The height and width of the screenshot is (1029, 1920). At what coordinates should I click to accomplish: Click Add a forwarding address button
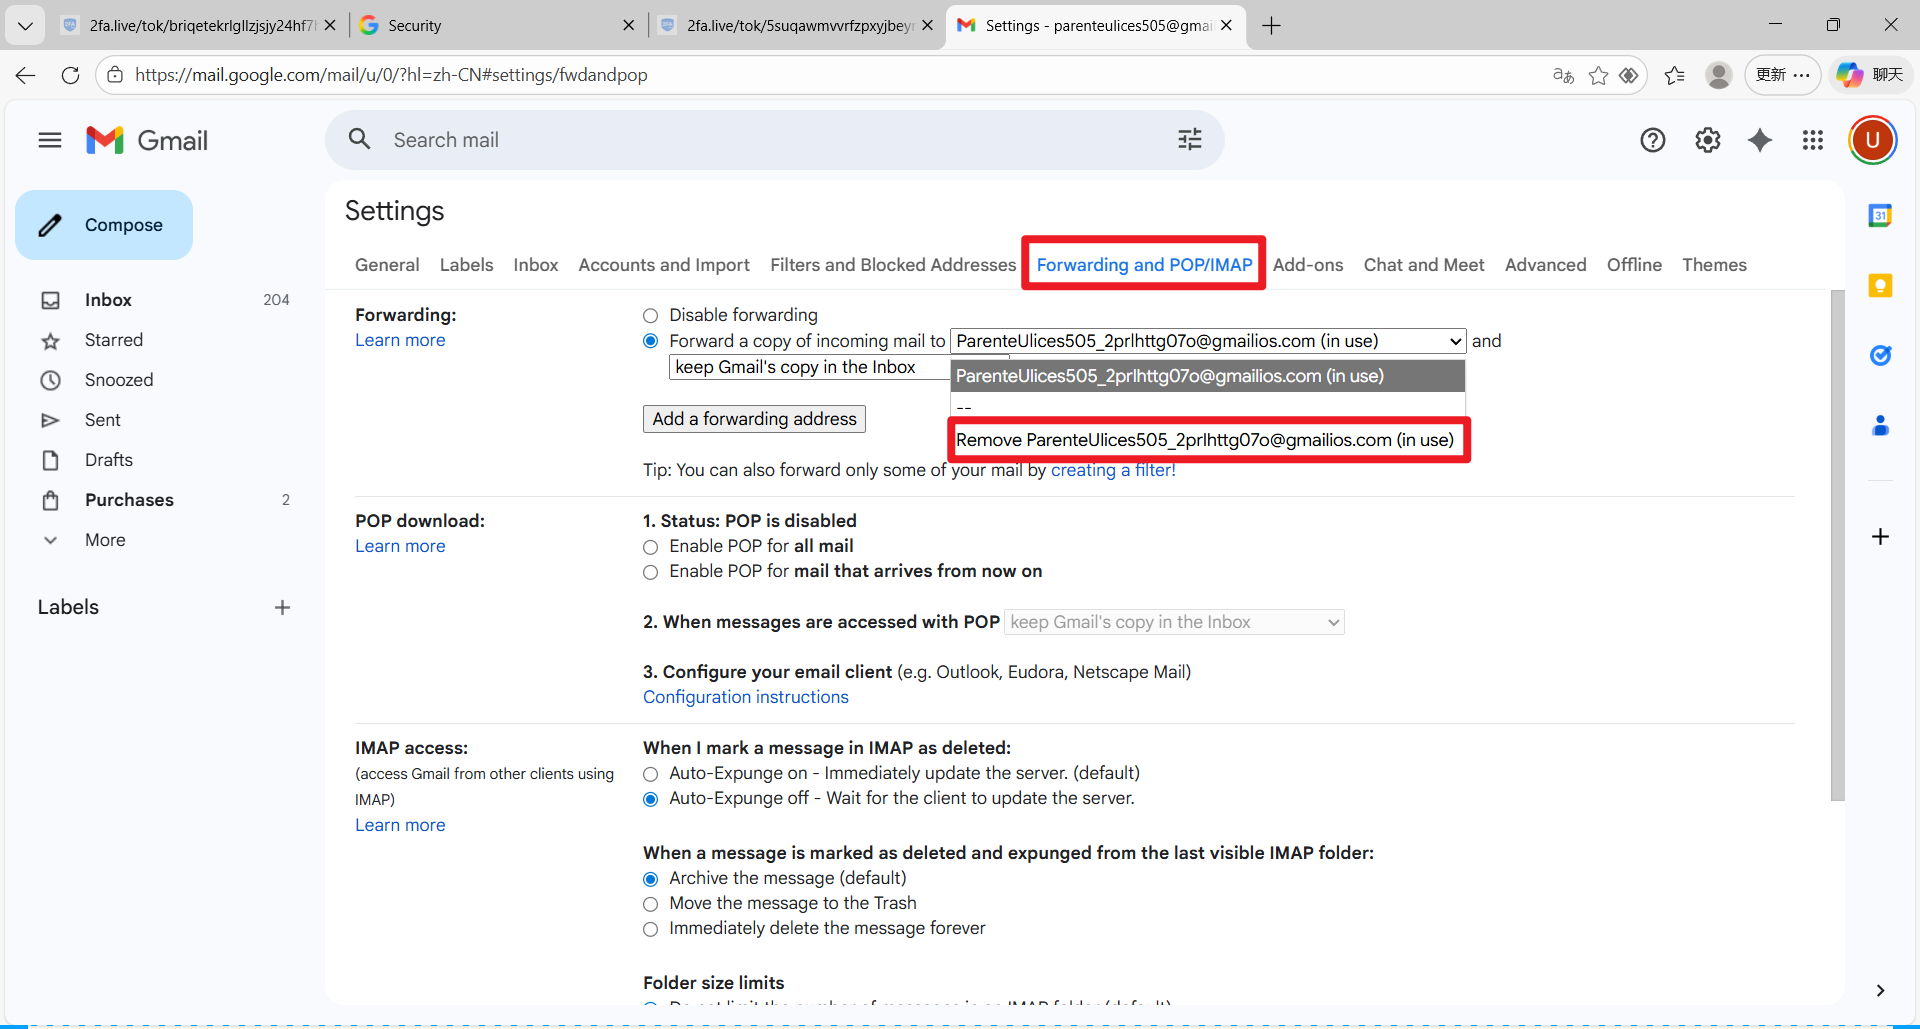tap(754, 419)
